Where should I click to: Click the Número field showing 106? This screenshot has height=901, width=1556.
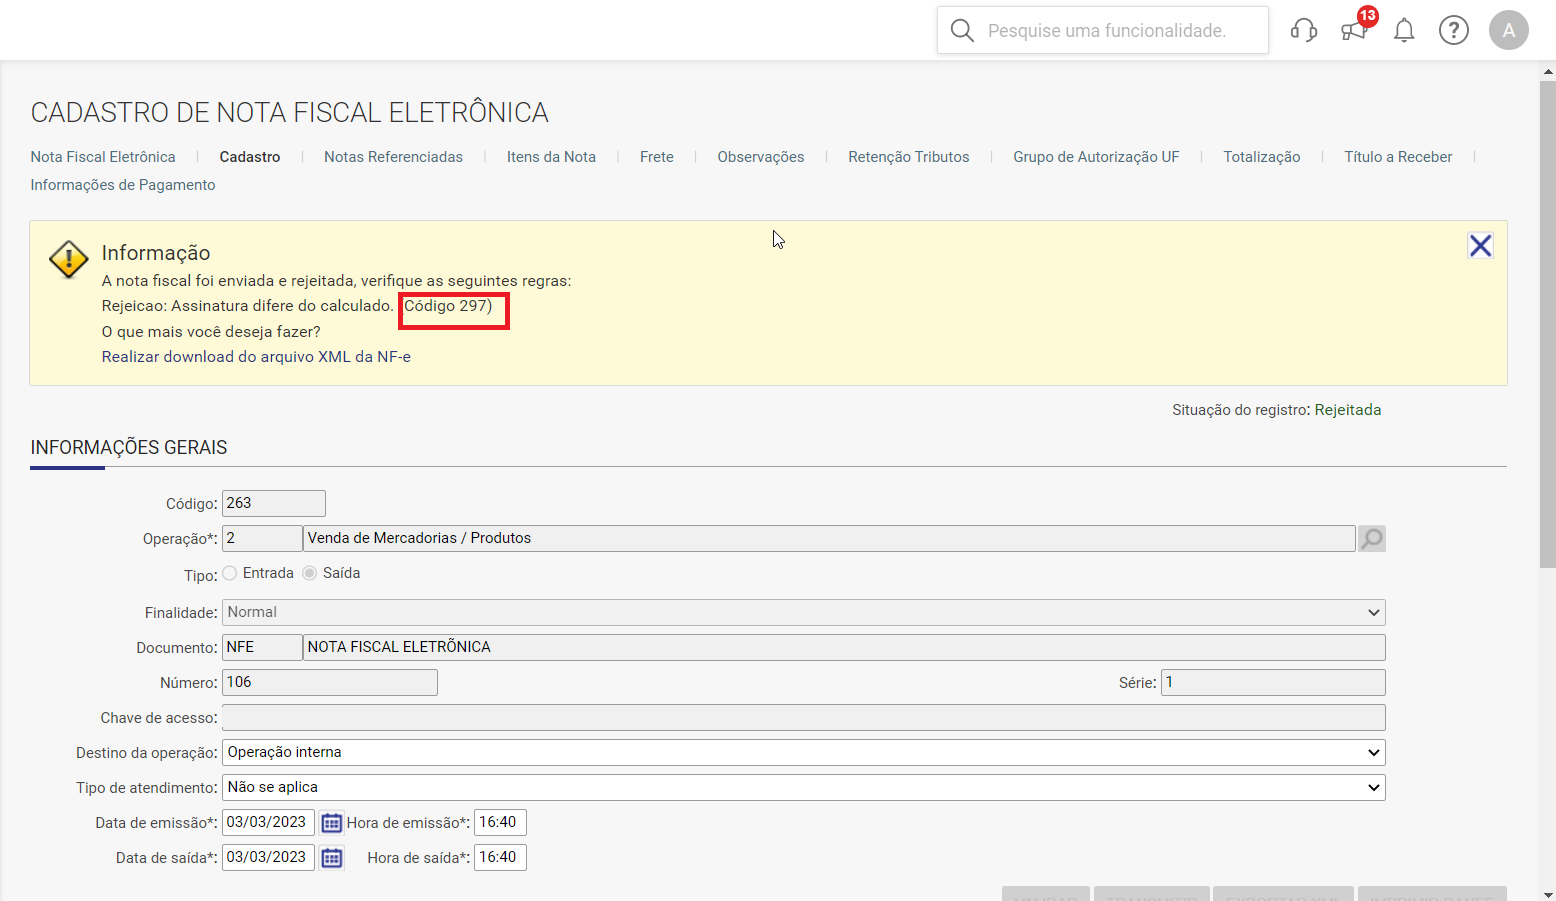click(330, 682)
